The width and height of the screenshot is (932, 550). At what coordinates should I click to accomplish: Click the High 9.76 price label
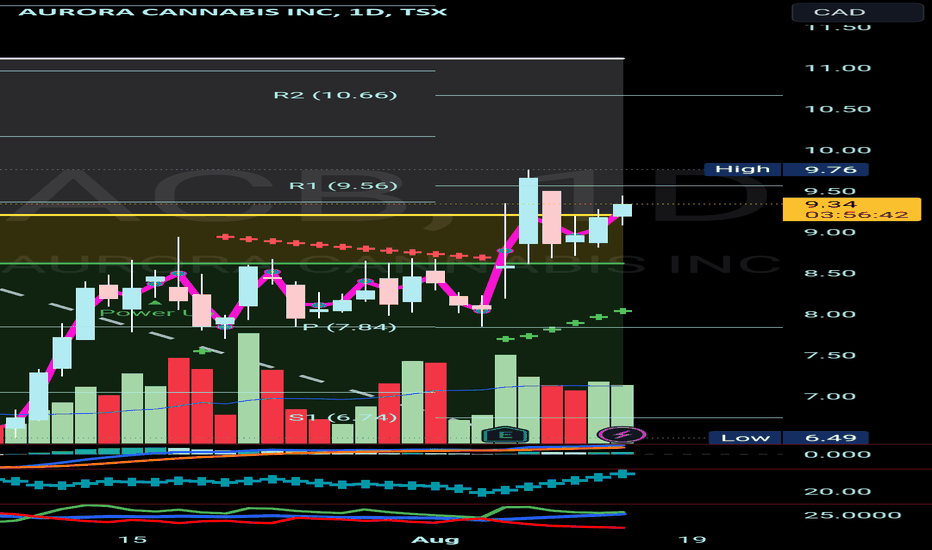786,169
